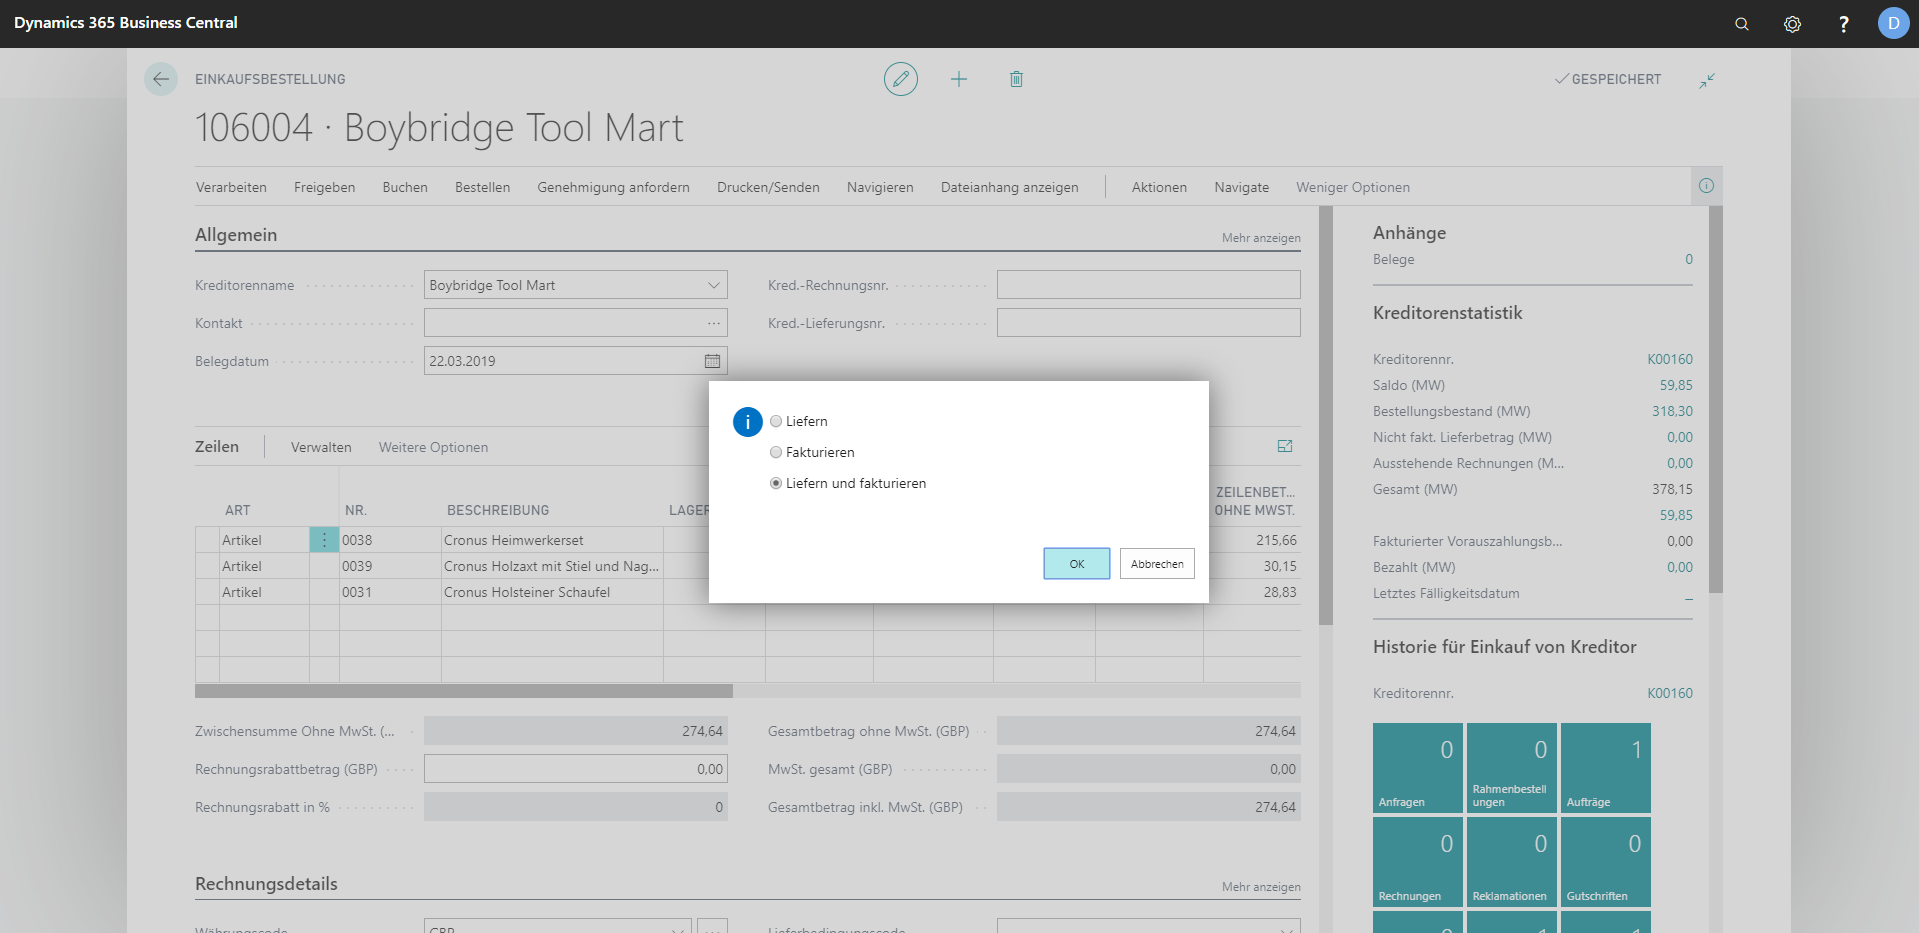Image resolution: width=1919 pixels, height=933 pixels.
Task: Collapse the Allgemein section header
Action: [236, 235]
